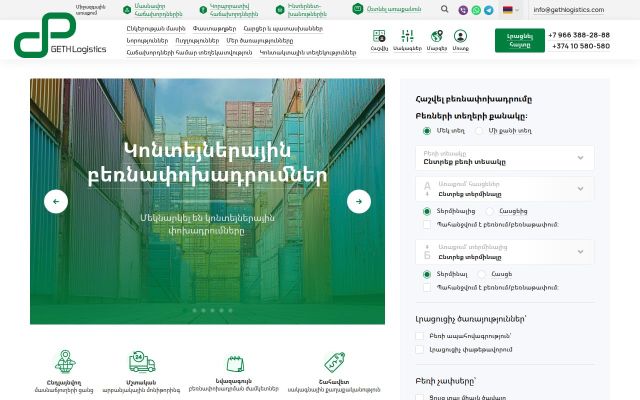The width and height of the screenshot is (640, 400).
Task: Click Թողնել արձագանք (leave feedback) link
Action: tap(394, 9)
